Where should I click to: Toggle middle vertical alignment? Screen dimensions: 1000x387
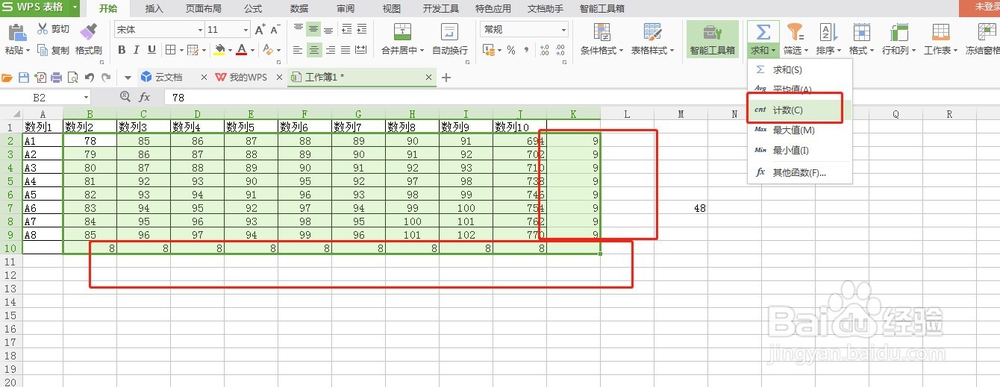click(x=313, y=29)
